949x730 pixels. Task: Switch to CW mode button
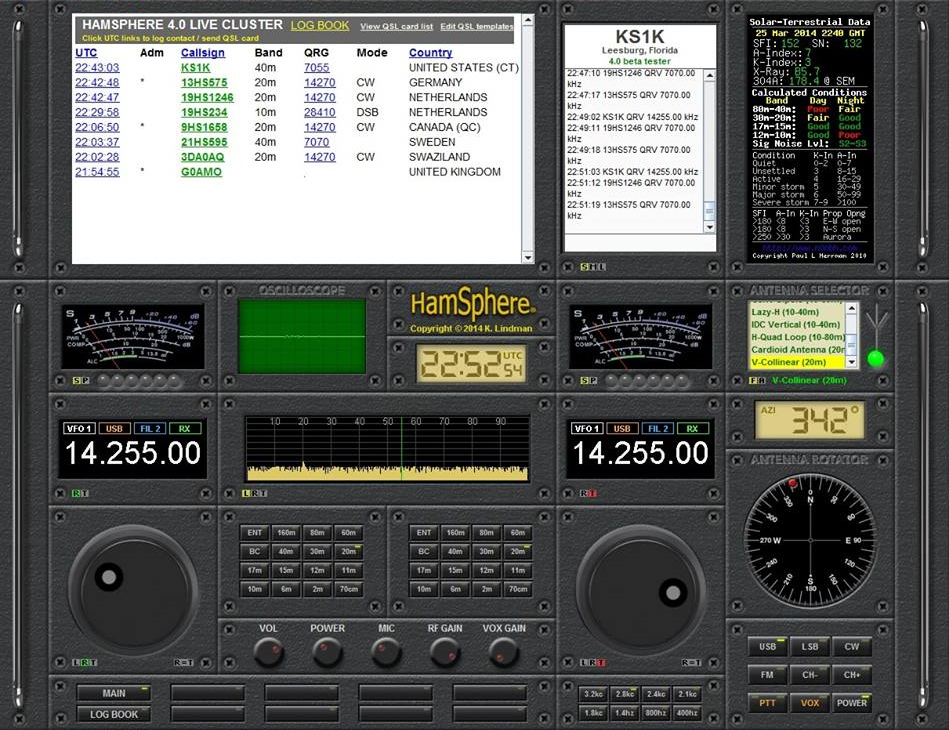pos(852,647)
